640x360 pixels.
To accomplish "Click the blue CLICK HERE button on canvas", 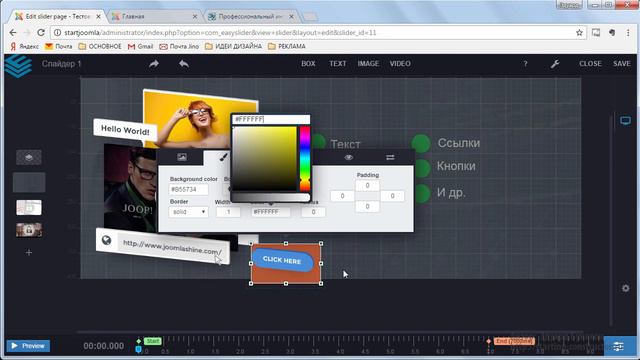I will (x=282, y=260).
